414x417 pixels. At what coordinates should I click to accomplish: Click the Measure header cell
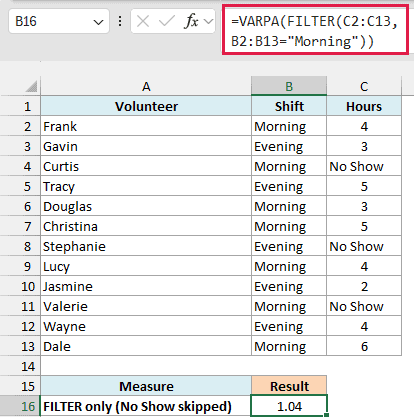click(x=146, y=386)
